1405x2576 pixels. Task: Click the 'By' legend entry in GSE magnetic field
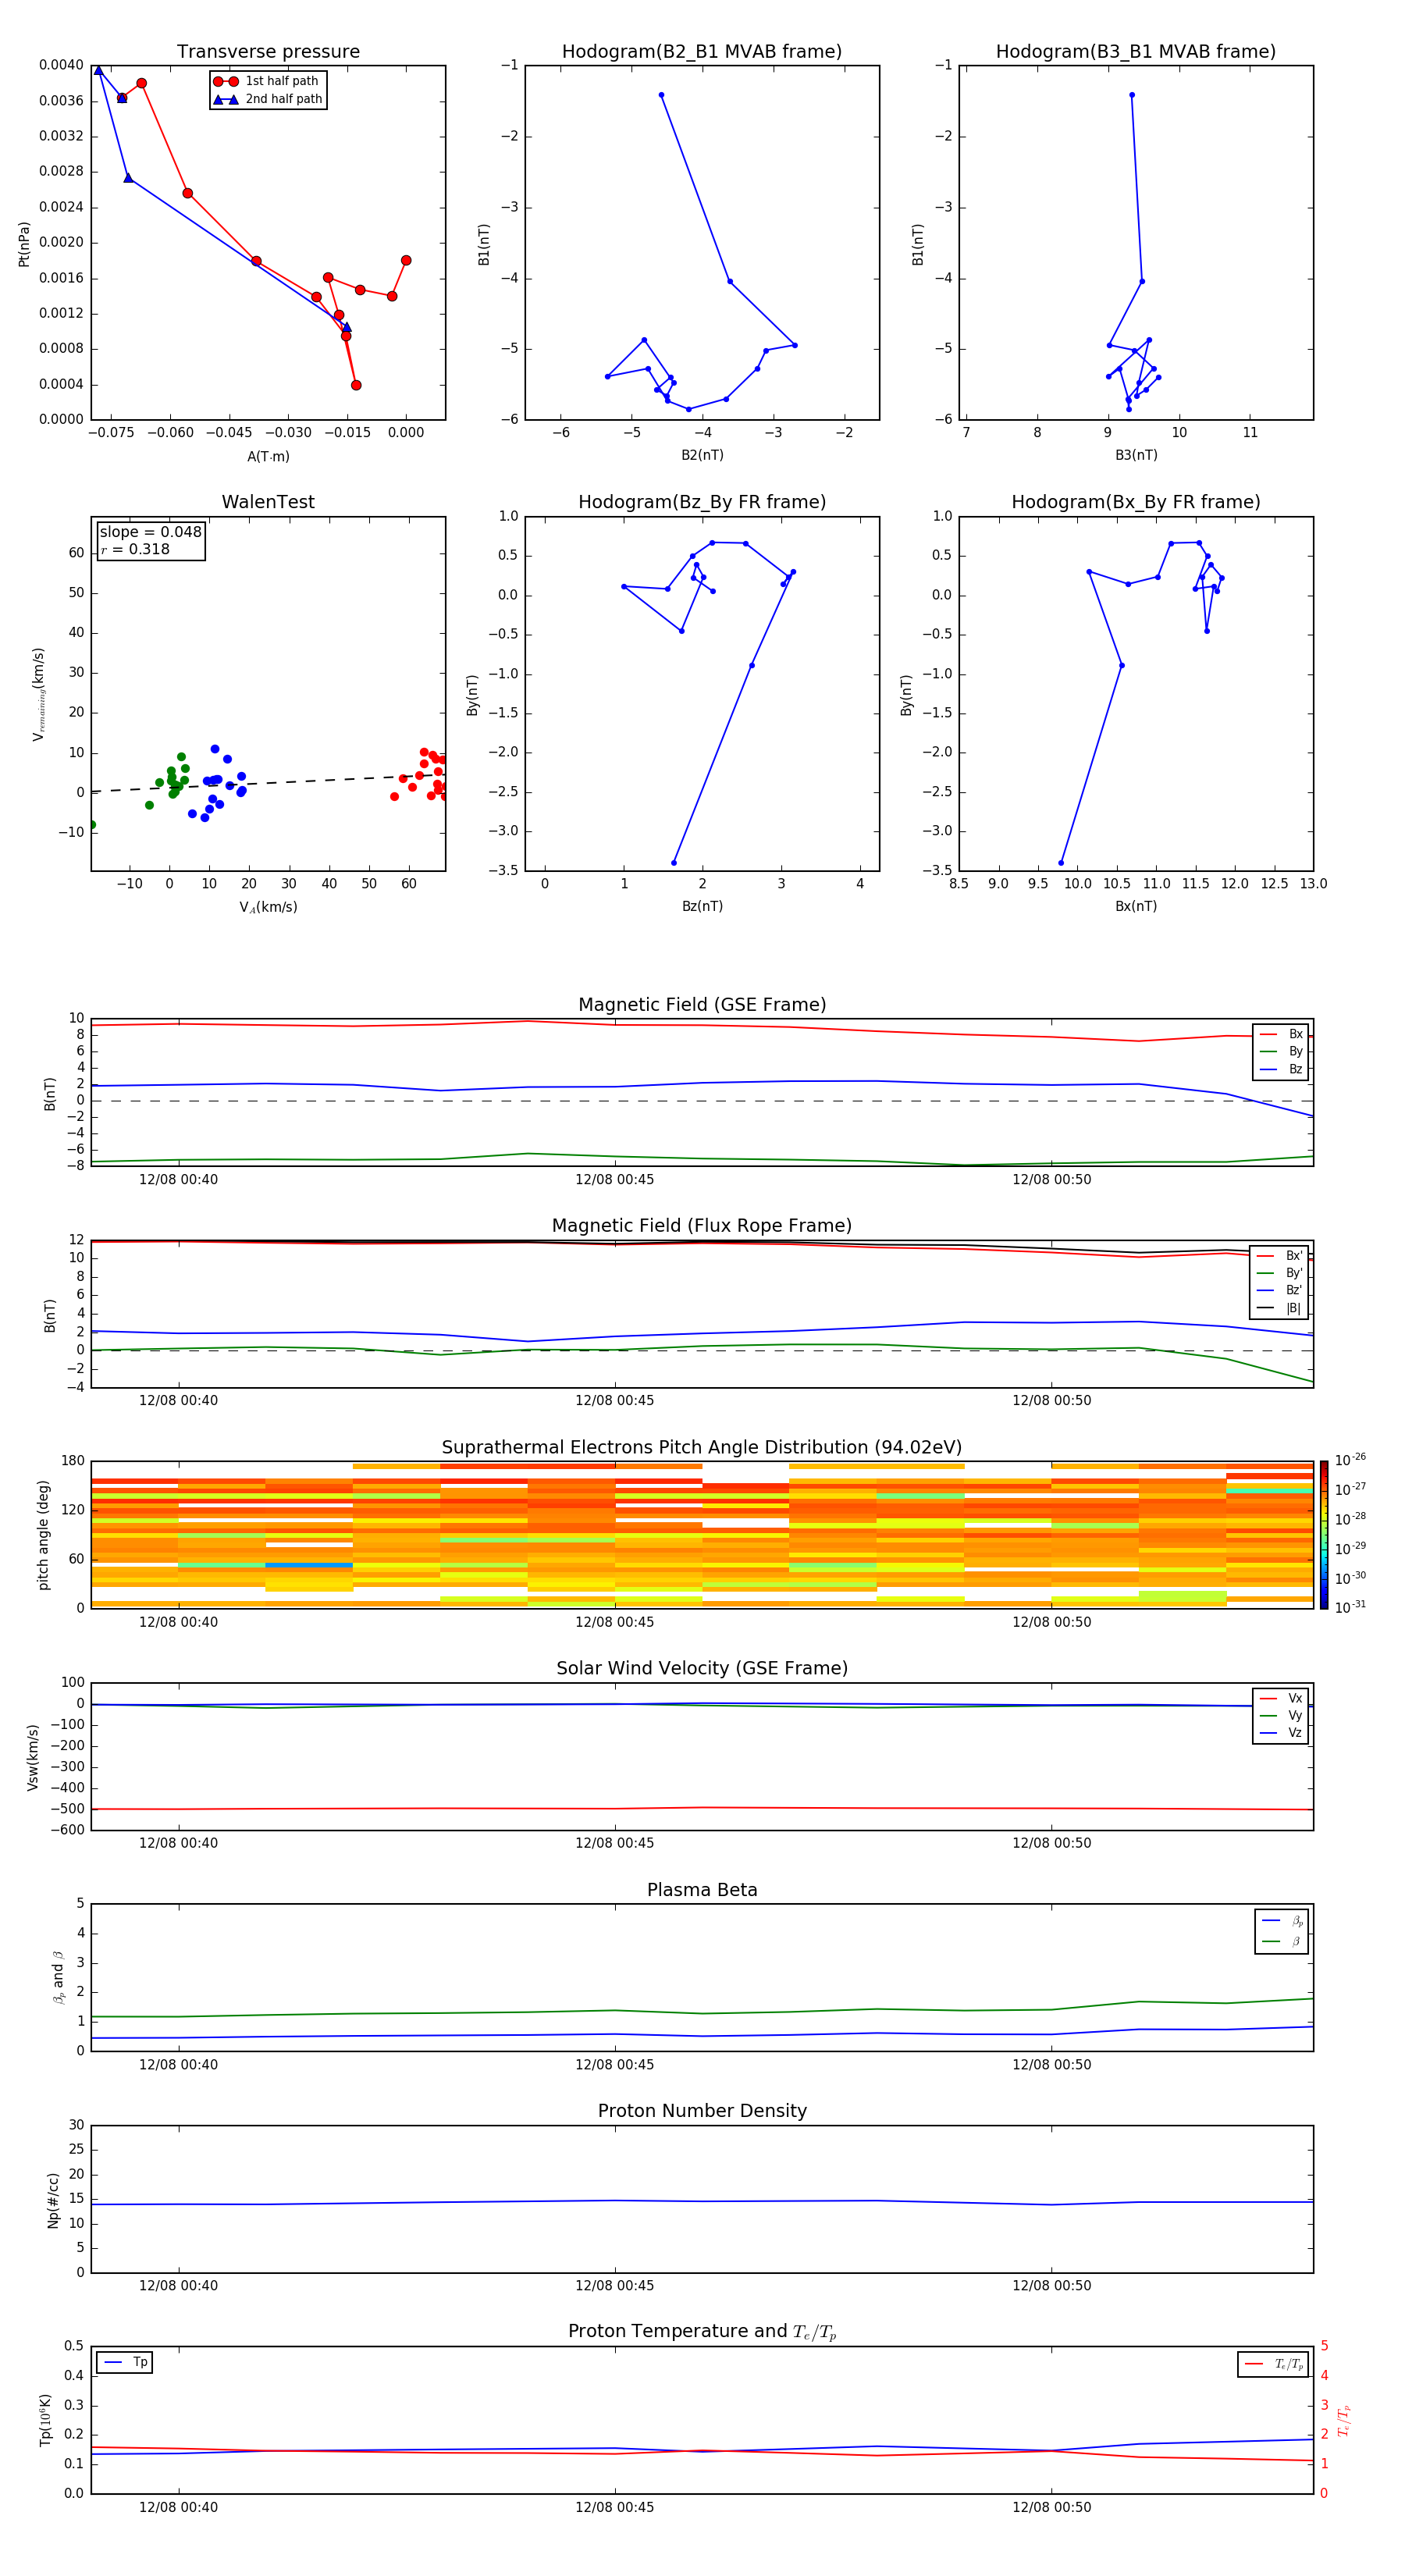point(1281,1051)
